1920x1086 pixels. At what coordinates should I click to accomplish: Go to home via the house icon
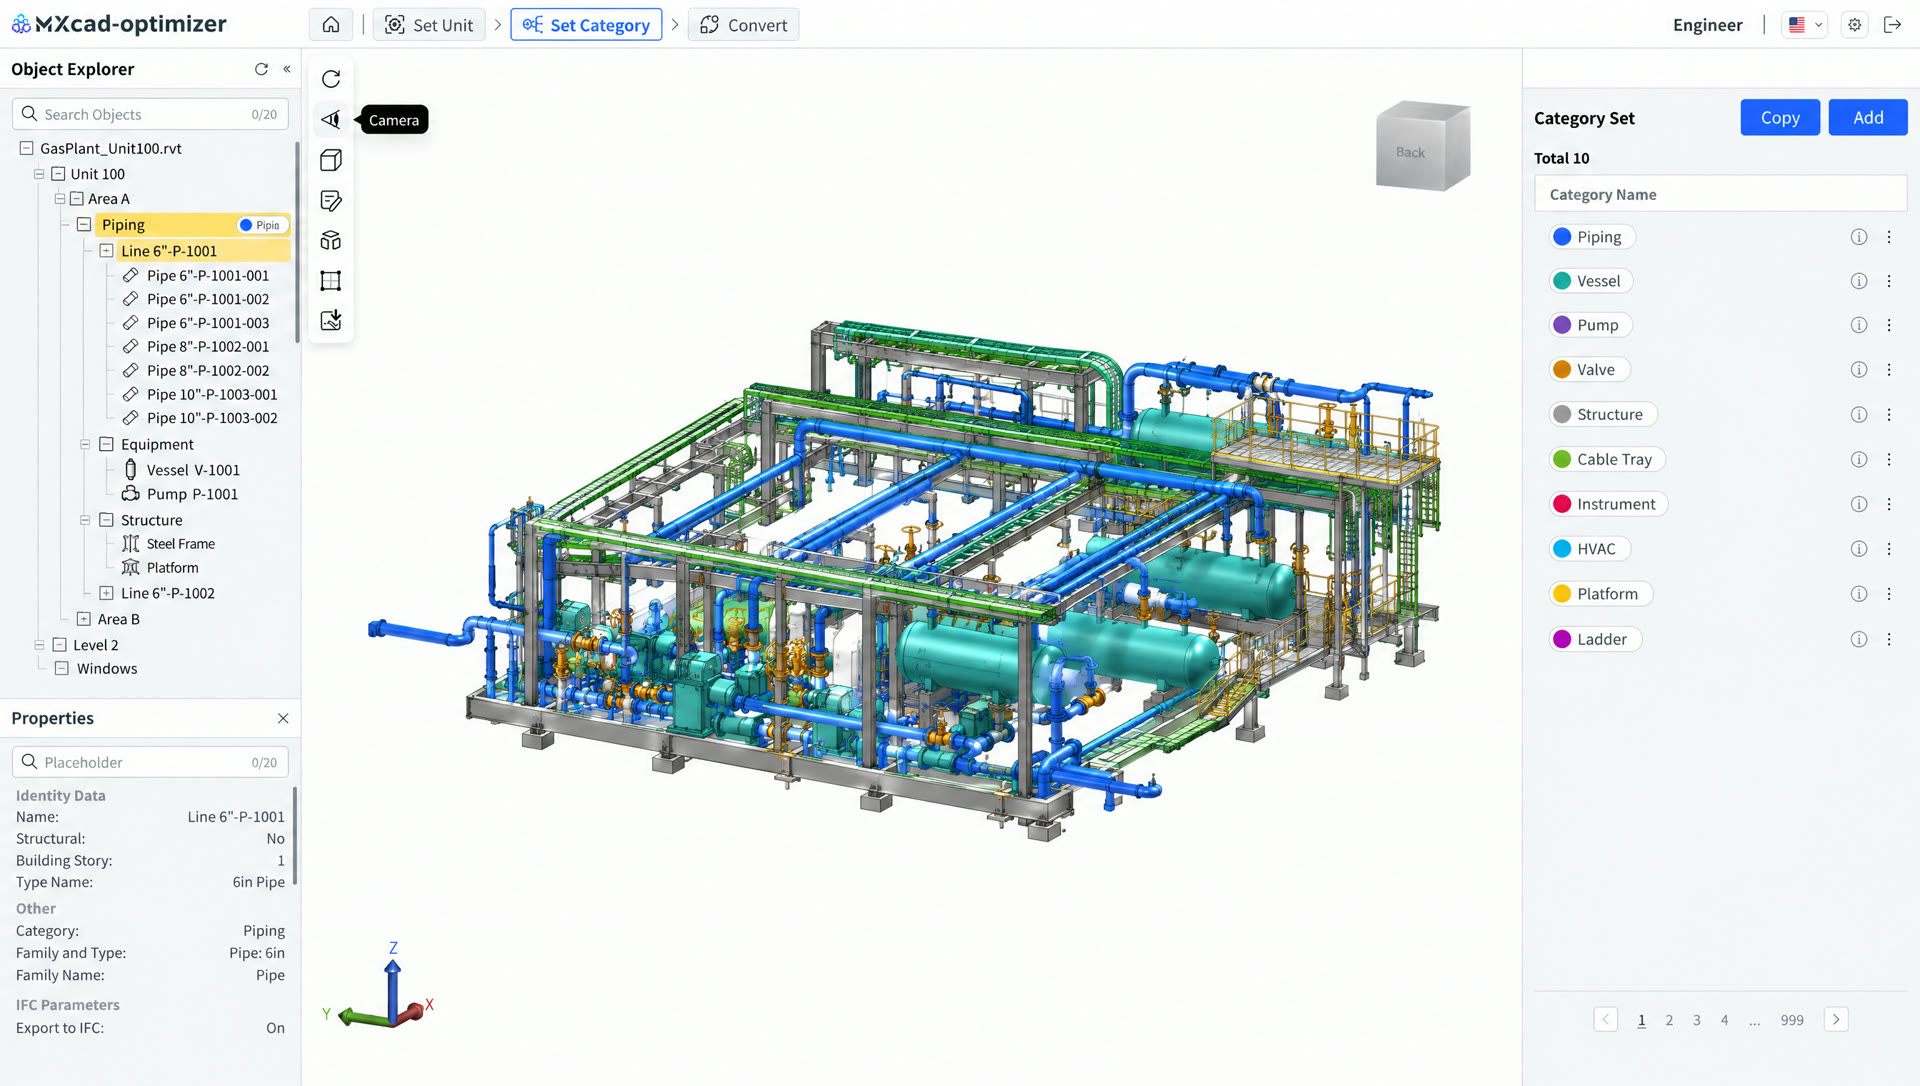(331, 25)
